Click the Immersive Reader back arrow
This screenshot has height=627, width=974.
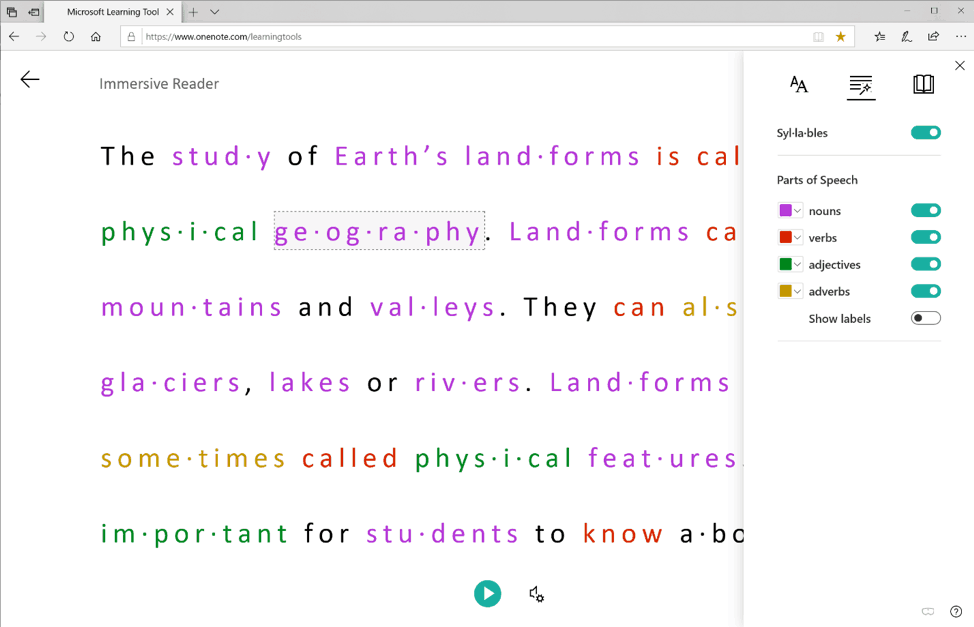coord(30,80)
